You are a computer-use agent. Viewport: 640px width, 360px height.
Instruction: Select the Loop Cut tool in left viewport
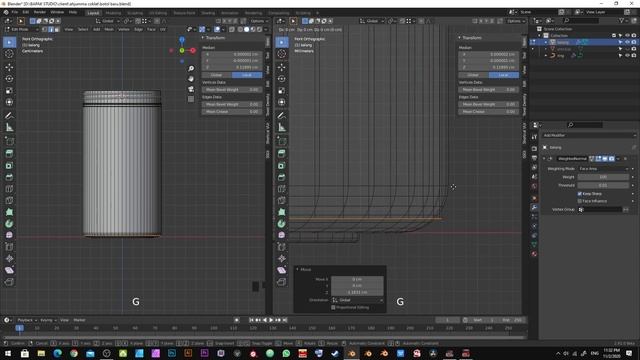click(x=9, y=189)
